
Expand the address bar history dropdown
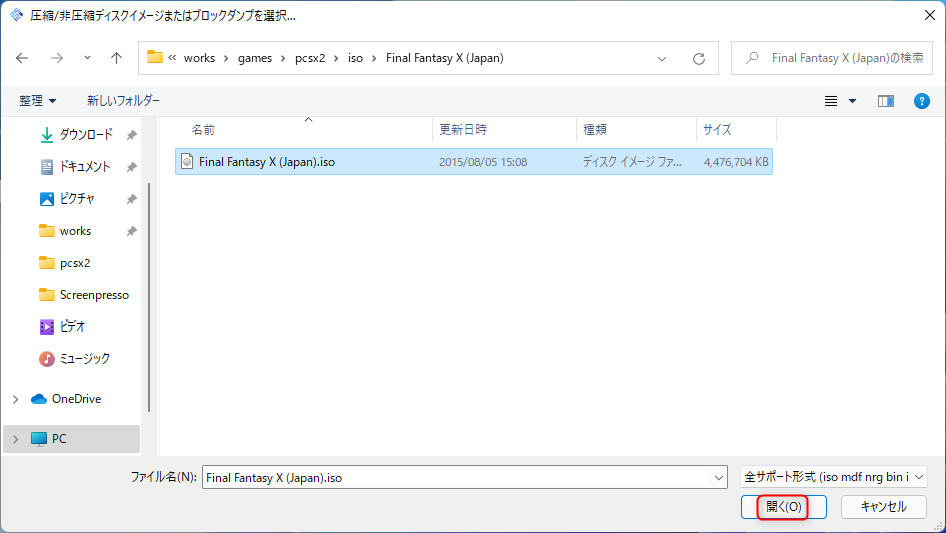[662, 59]
